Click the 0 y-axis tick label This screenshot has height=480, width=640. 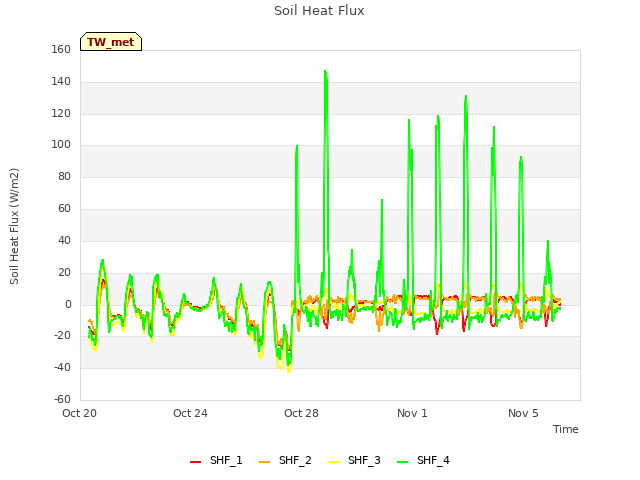click(x=68, y=304)
